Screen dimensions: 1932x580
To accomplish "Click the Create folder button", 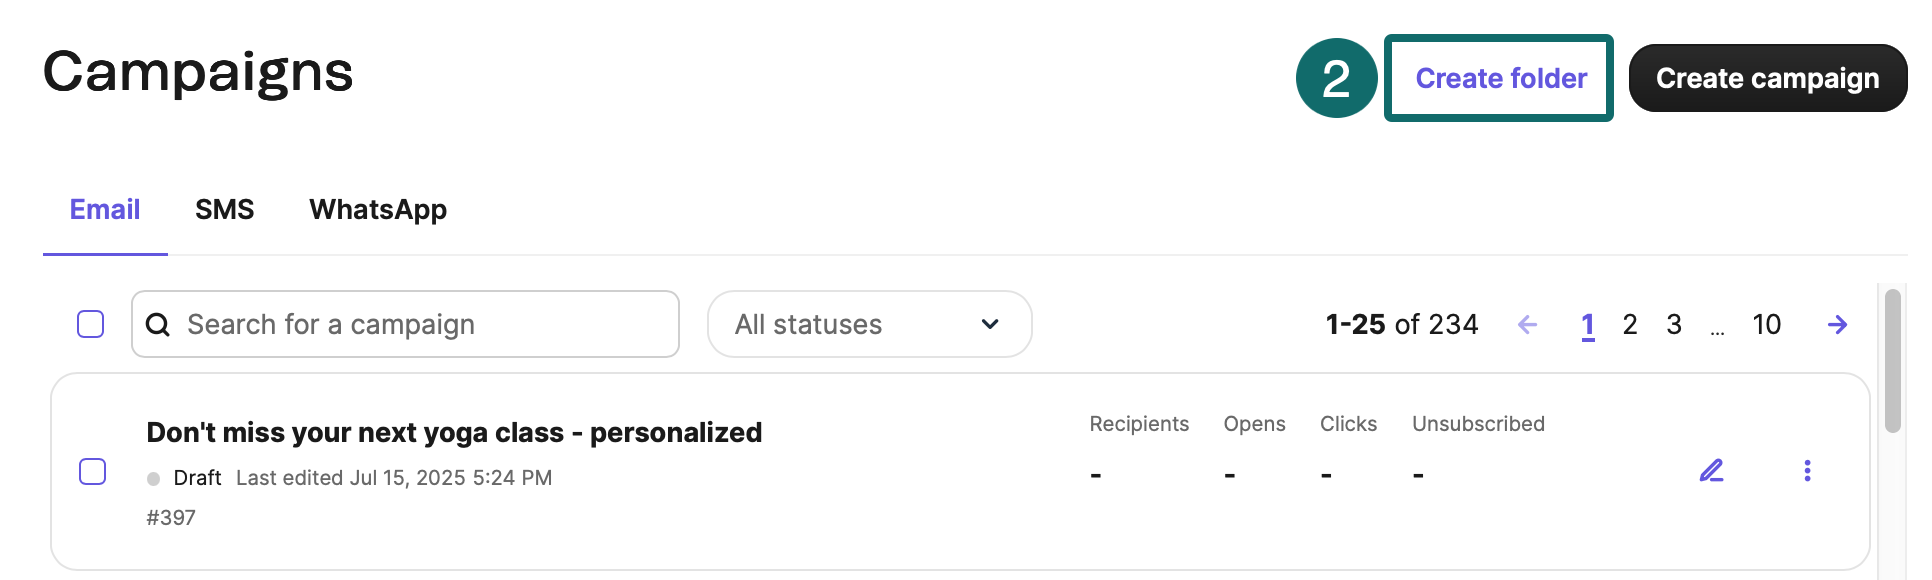I will (x=1500, y=78).
